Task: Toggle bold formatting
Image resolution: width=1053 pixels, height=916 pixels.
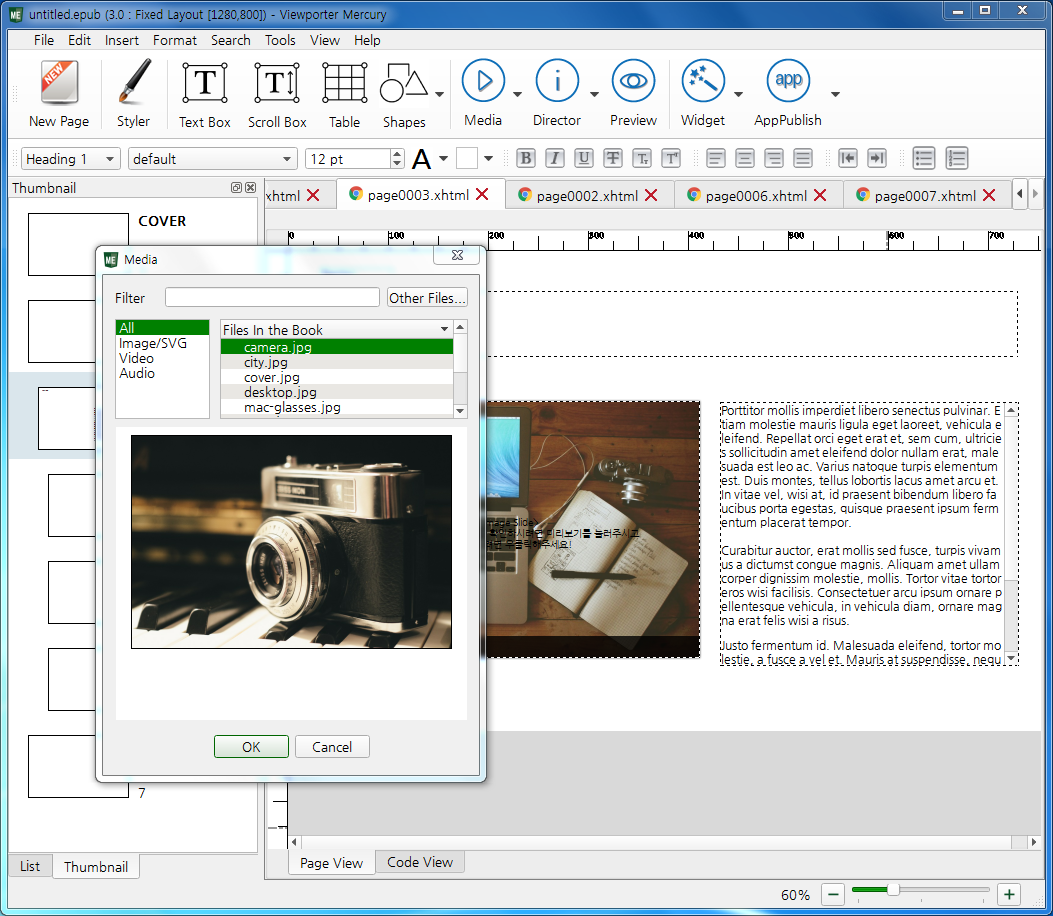Action: (x=526, y=158)
